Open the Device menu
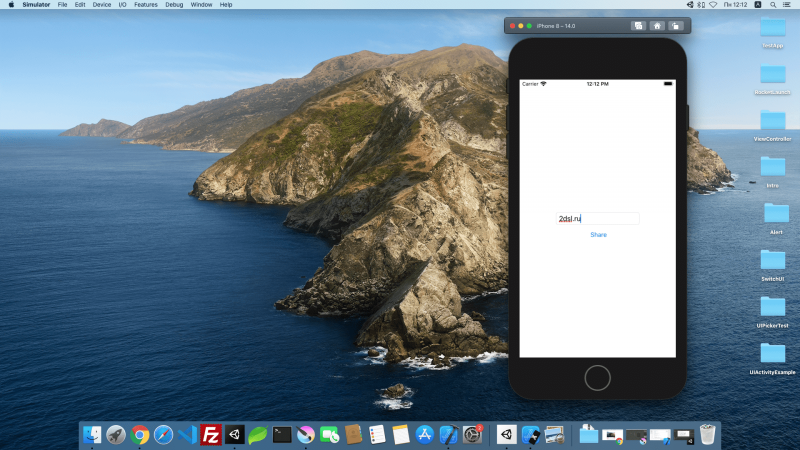This screenshot has height=450, width=800. (102, 5)
